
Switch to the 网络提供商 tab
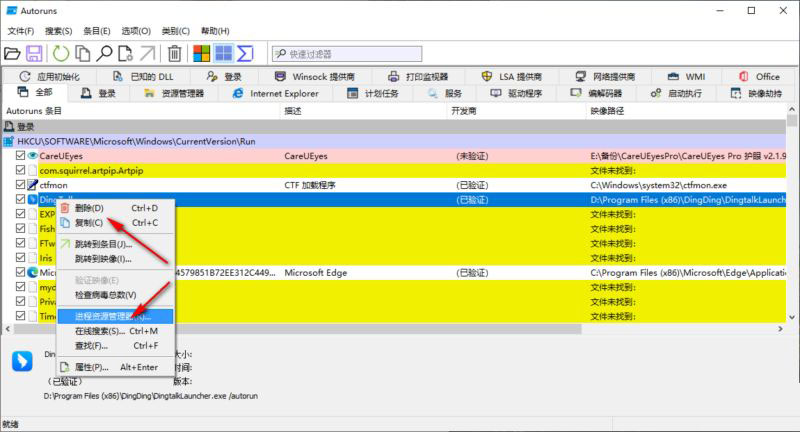605,77
